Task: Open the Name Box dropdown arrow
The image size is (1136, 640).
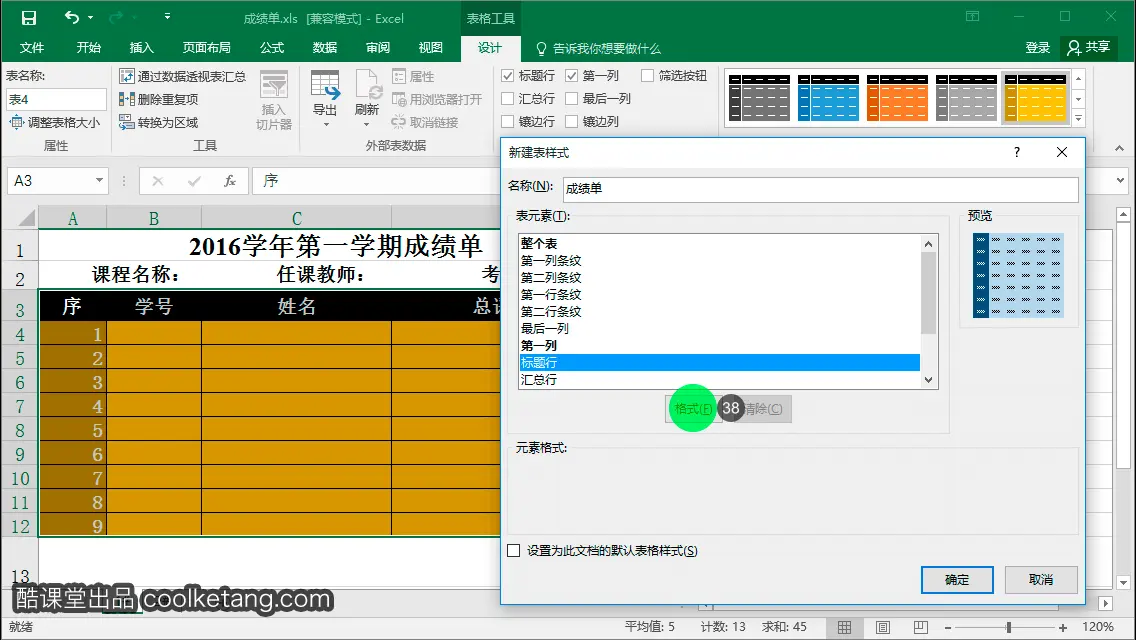Action: [99, 180]
